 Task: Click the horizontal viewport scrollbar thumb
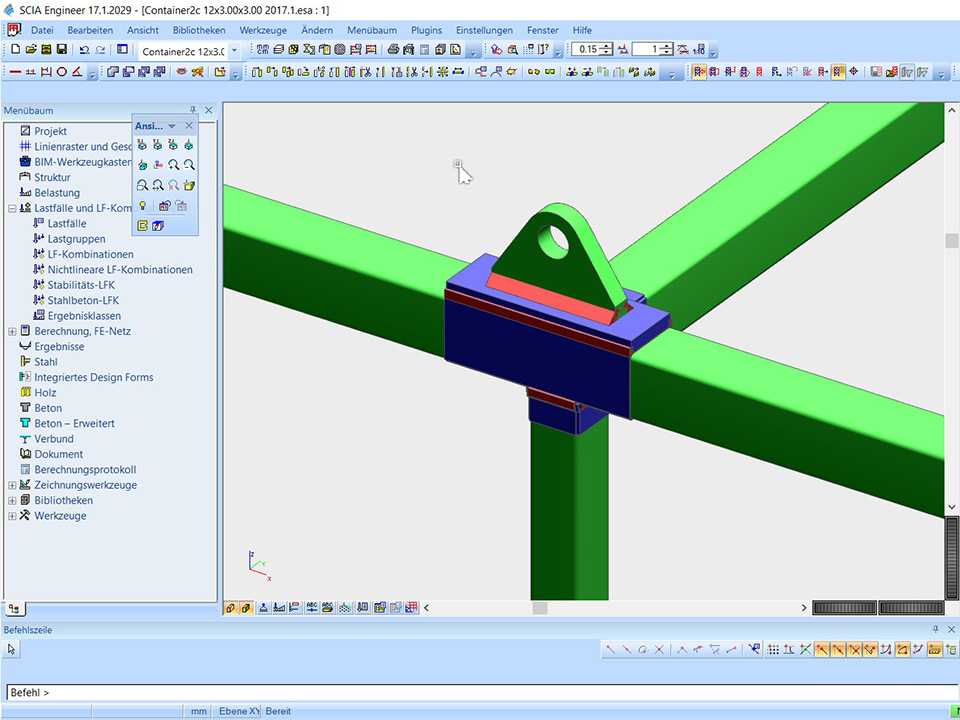pos(539,608)
